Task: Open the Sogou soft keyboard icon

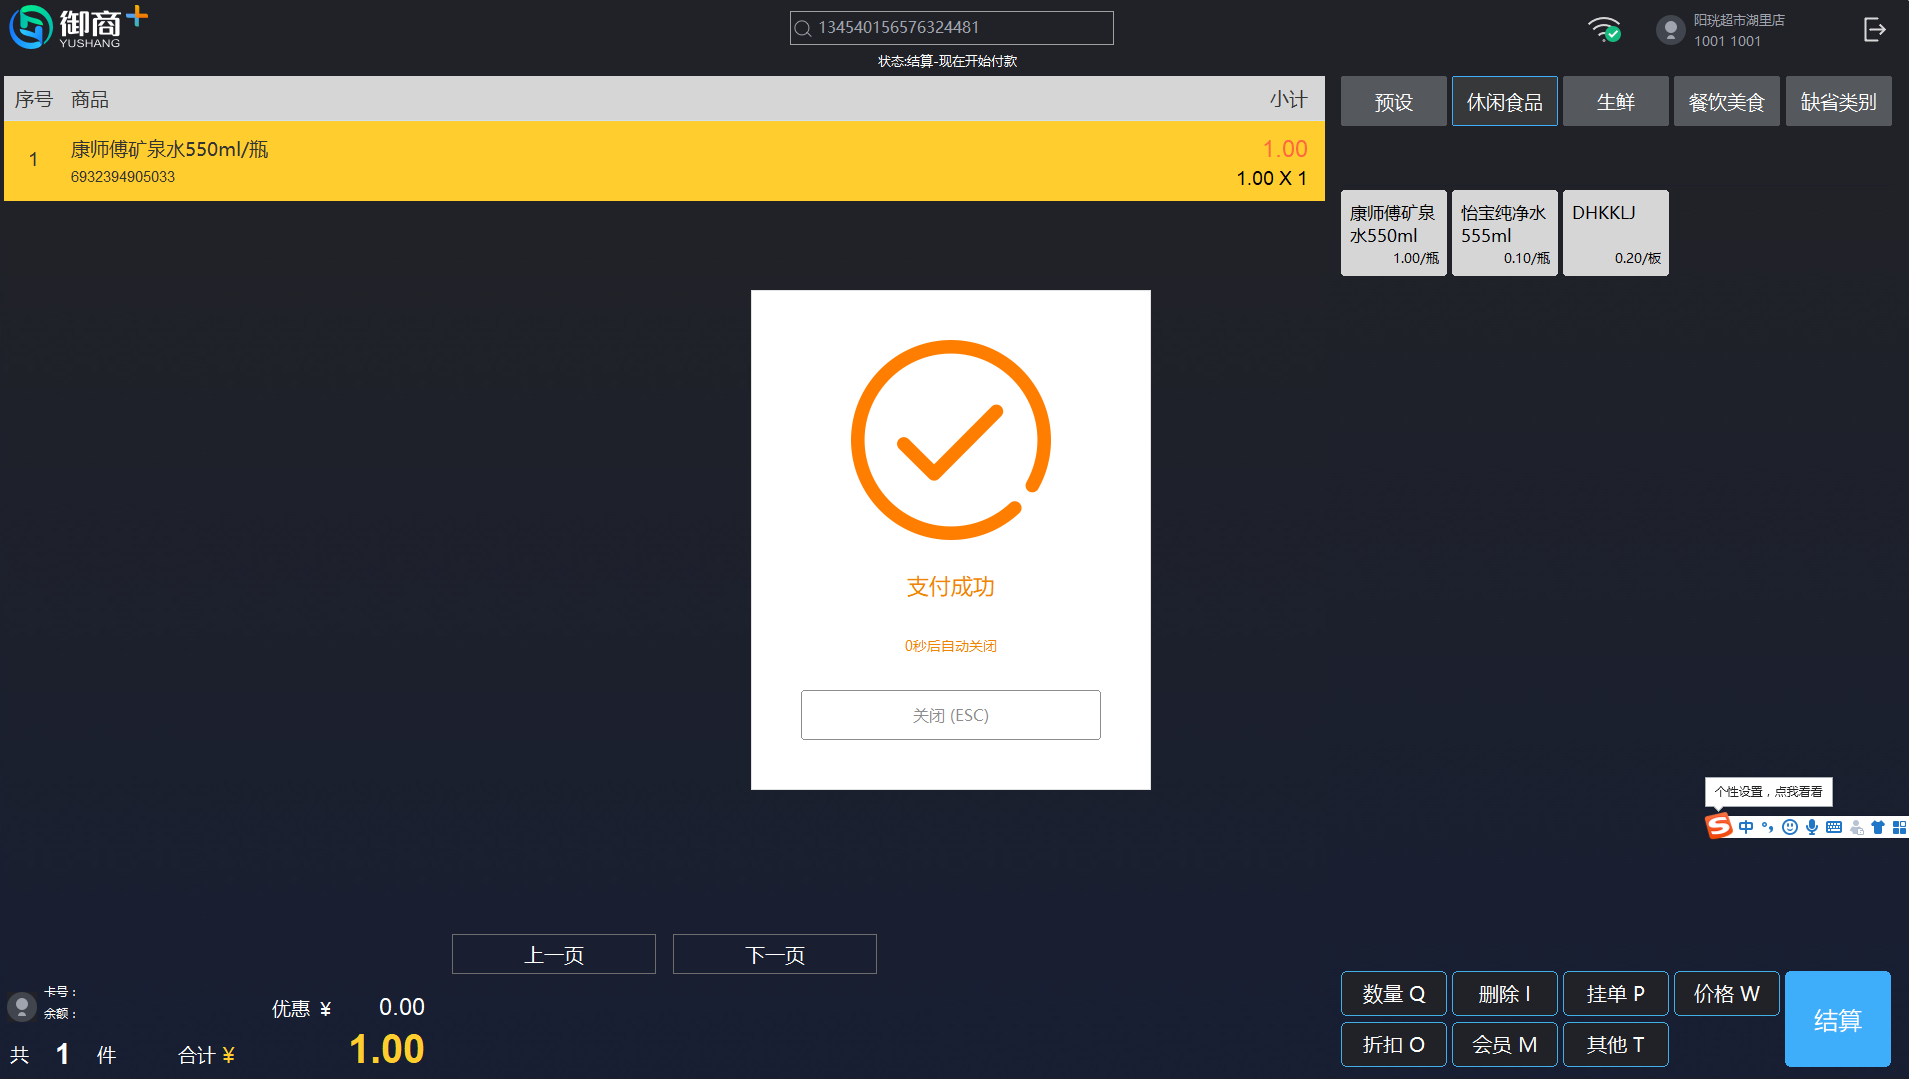Action: [x=1834, y=827]
